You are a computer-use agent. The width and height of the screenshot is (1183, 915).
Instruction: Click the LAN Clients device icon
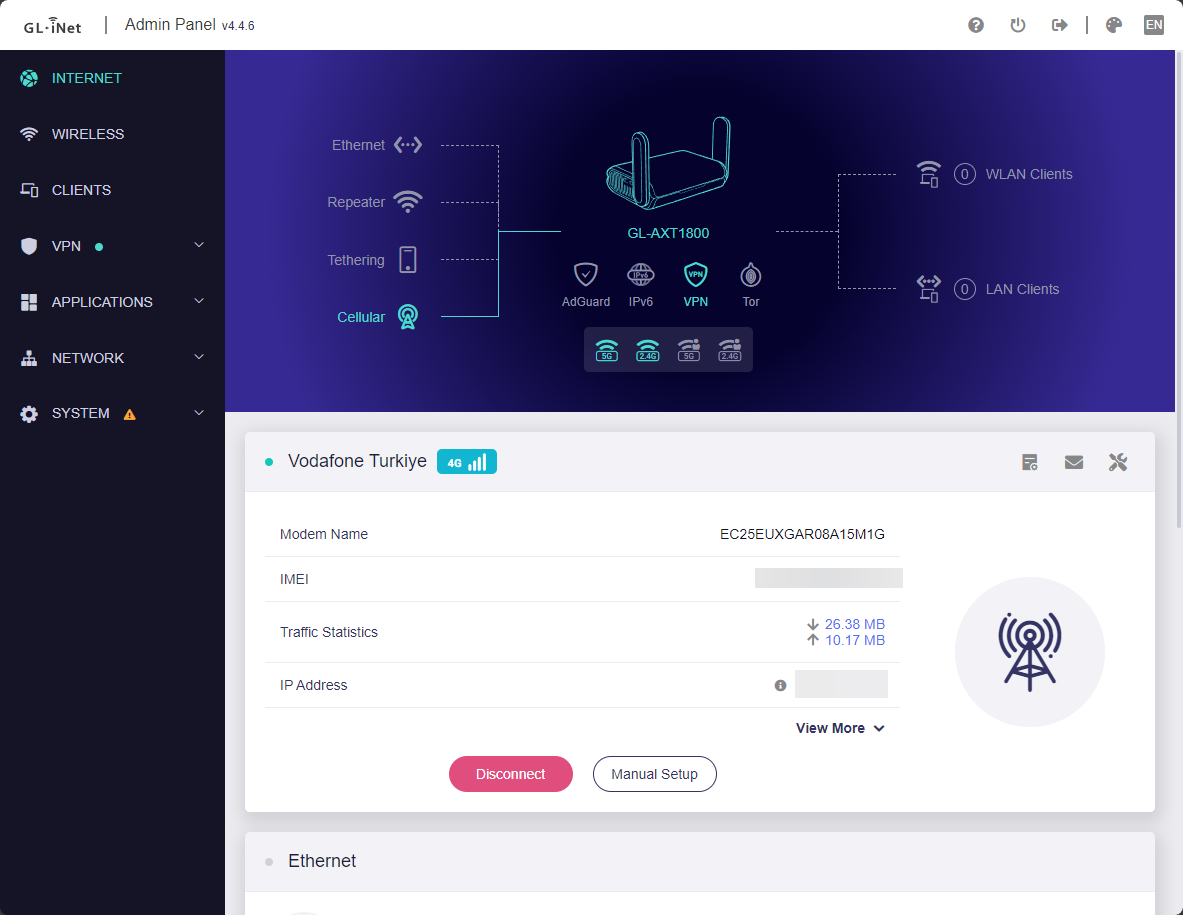click(x=929, y=289)
